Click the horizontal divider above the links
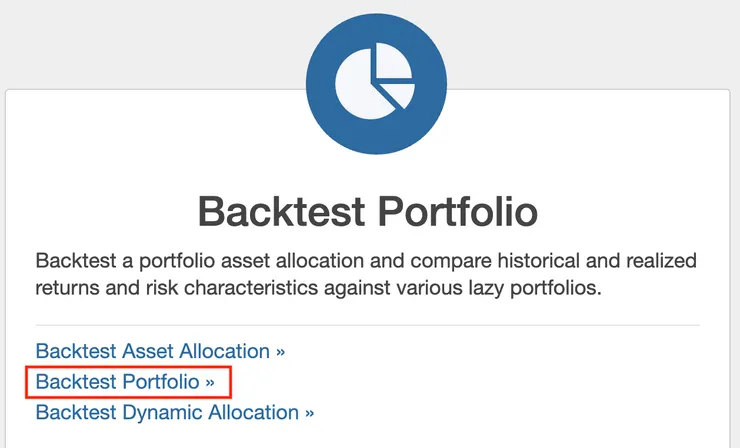The width and height of the screenshot is (740, 448). click(368, 325)
